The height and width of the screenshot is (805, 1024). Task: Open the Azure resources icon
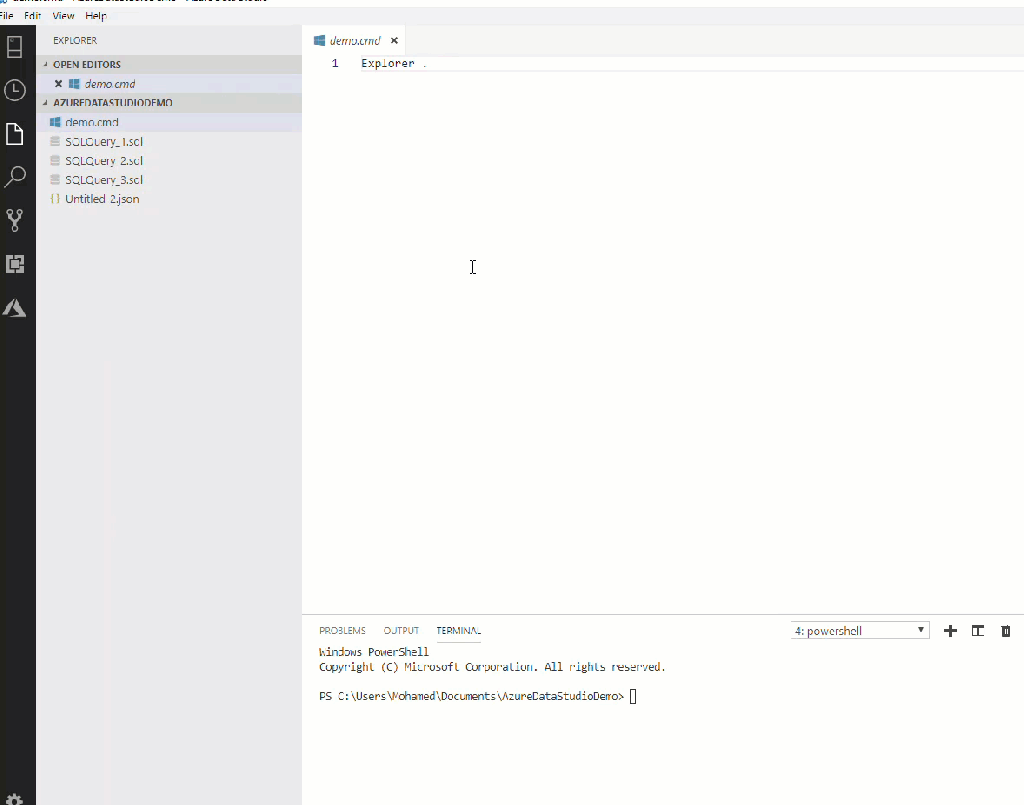(x=15, y=308)
